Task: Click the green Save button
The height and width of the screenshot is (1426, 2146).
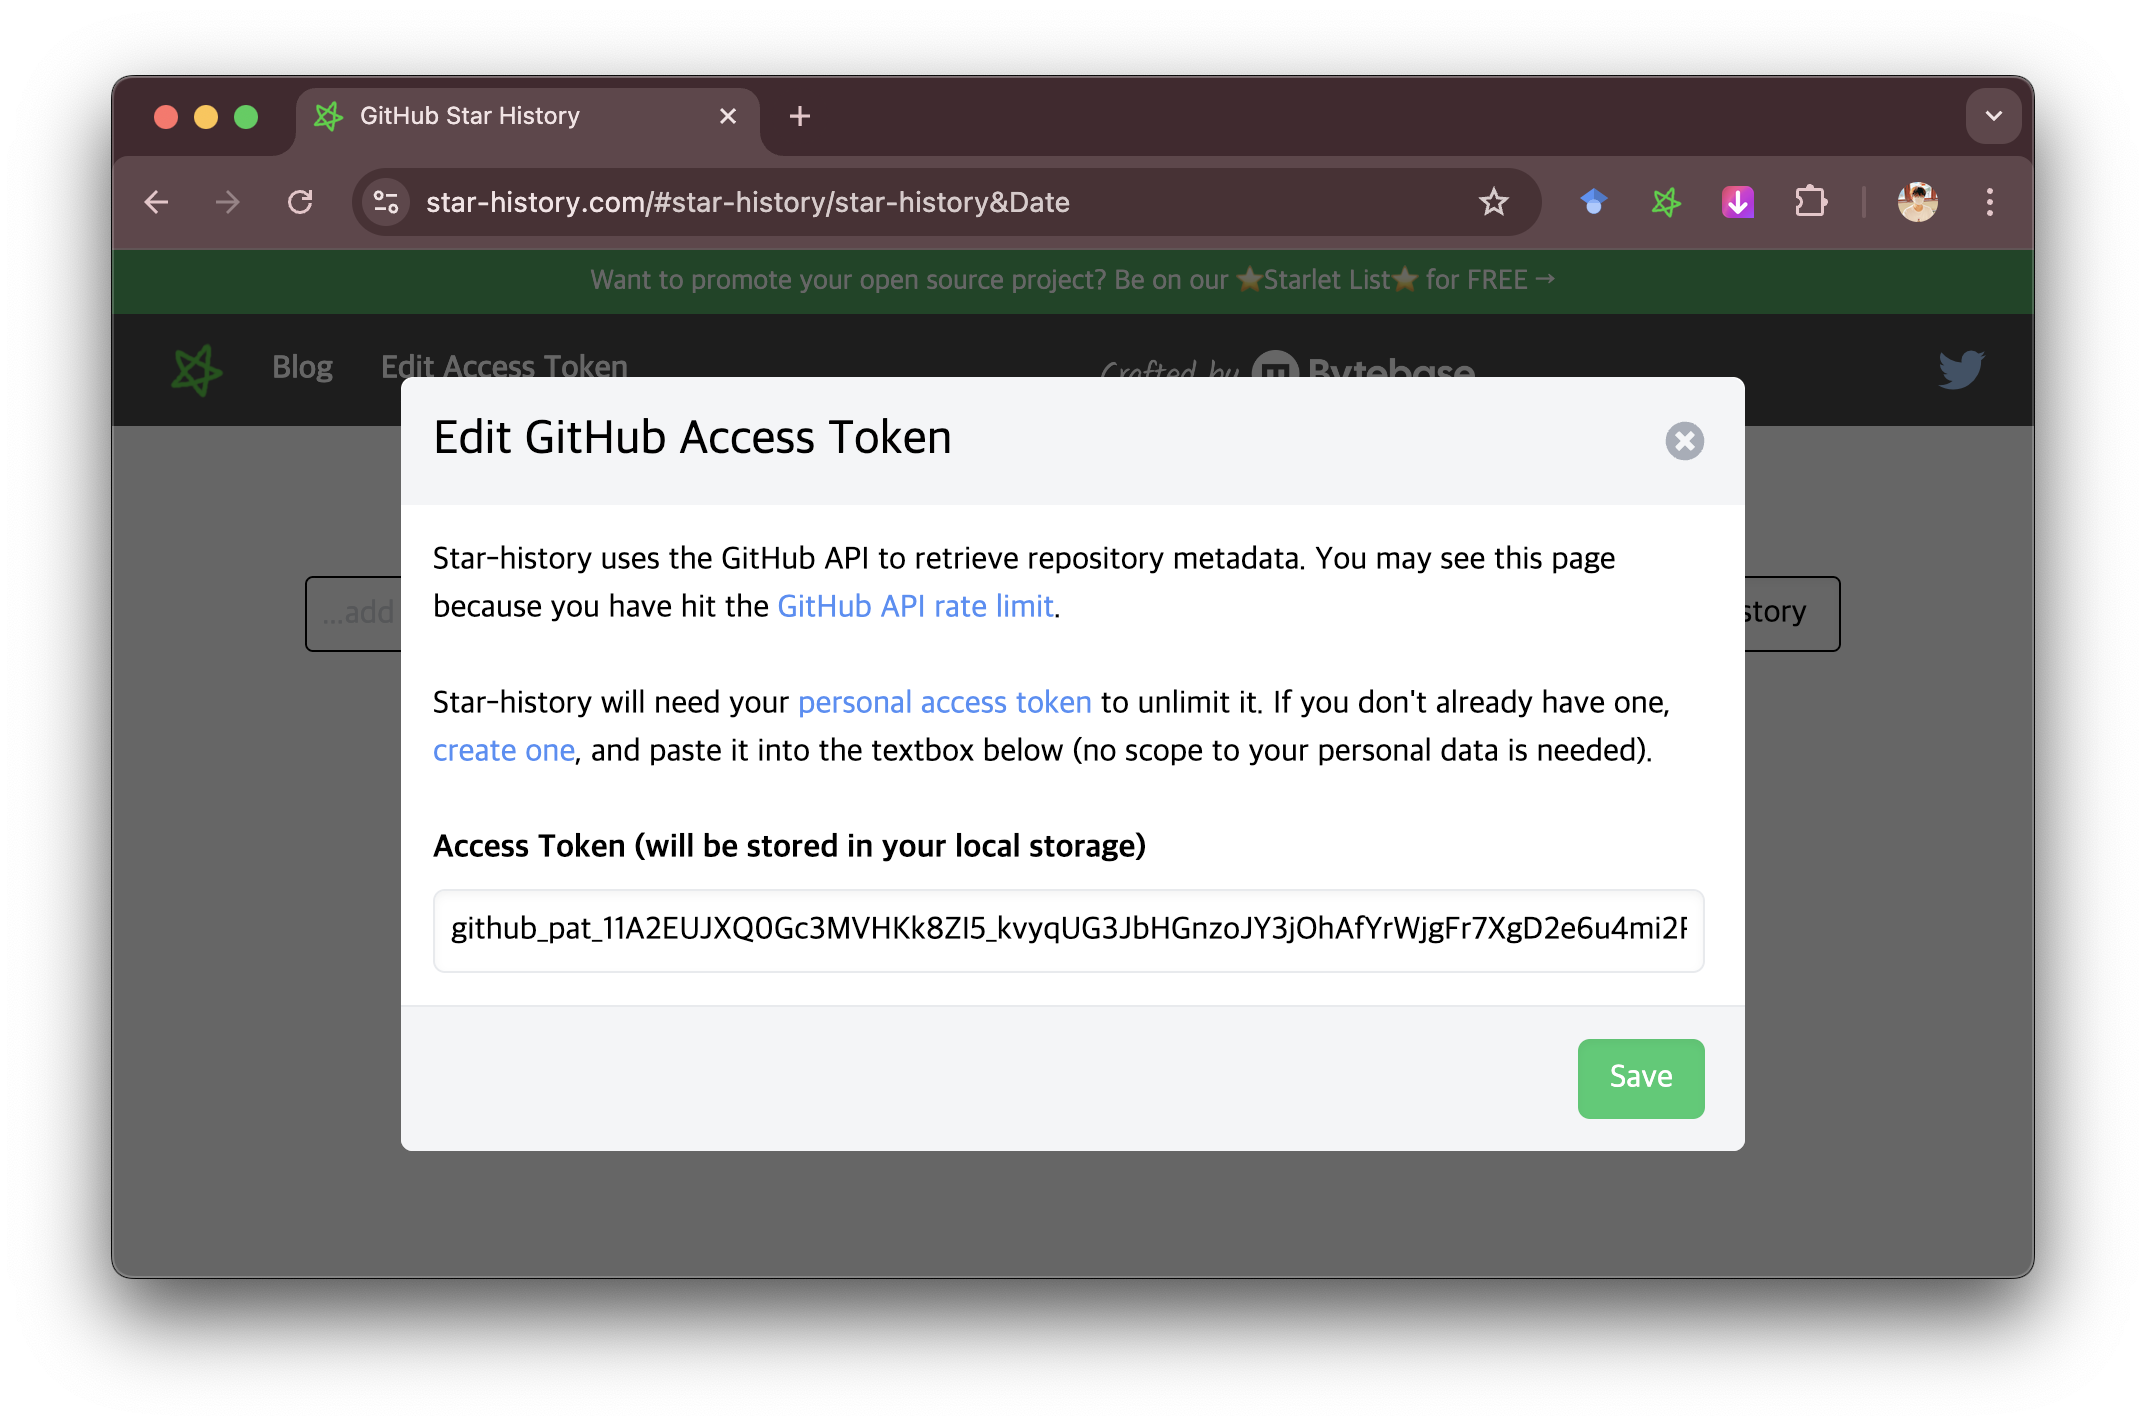Action: 1640,1077
